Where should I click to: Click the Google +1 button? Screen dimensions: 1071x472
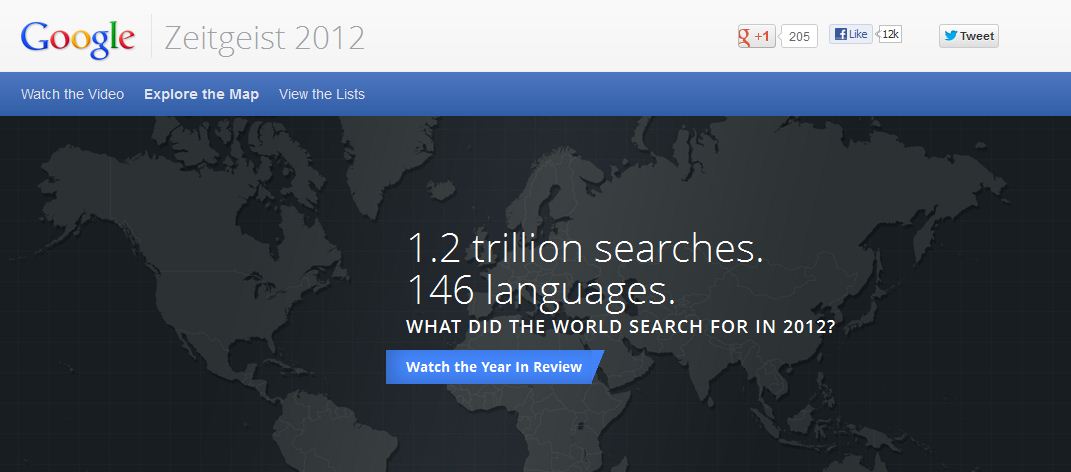(756, 36)
